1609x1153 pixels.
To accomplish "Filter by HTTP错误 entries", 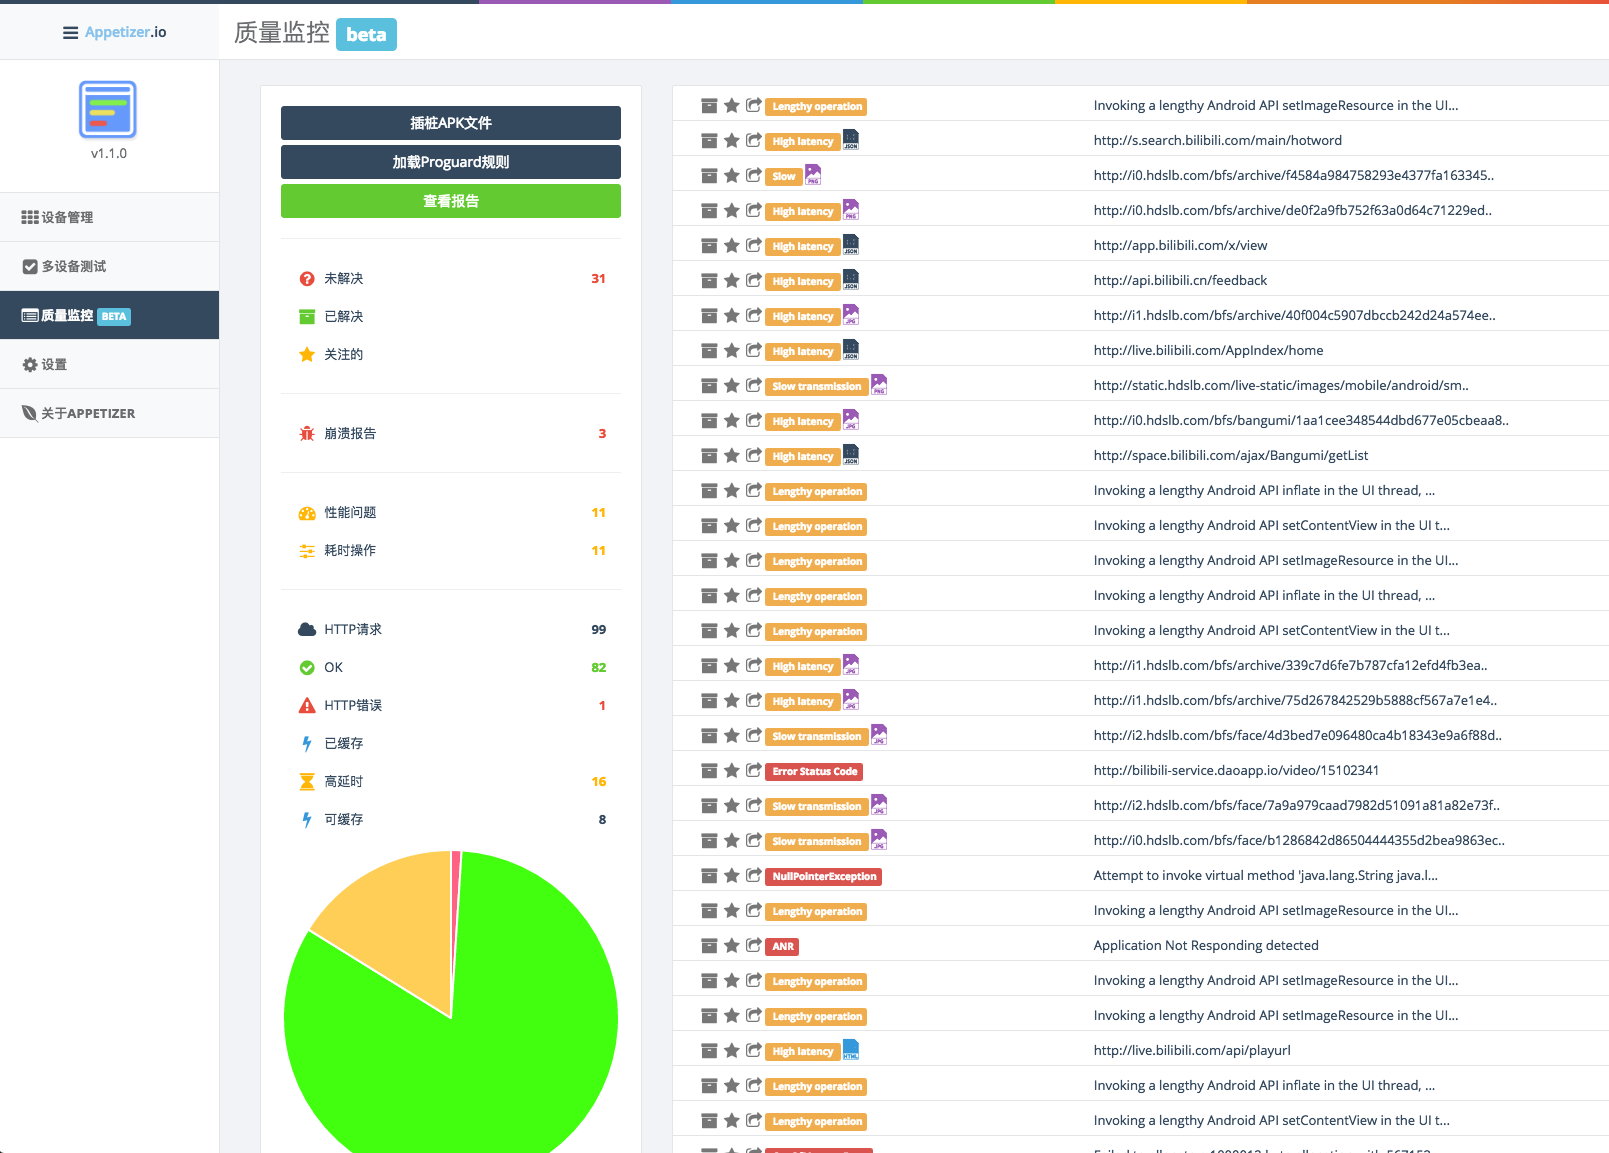I will [x=451, y=705].
